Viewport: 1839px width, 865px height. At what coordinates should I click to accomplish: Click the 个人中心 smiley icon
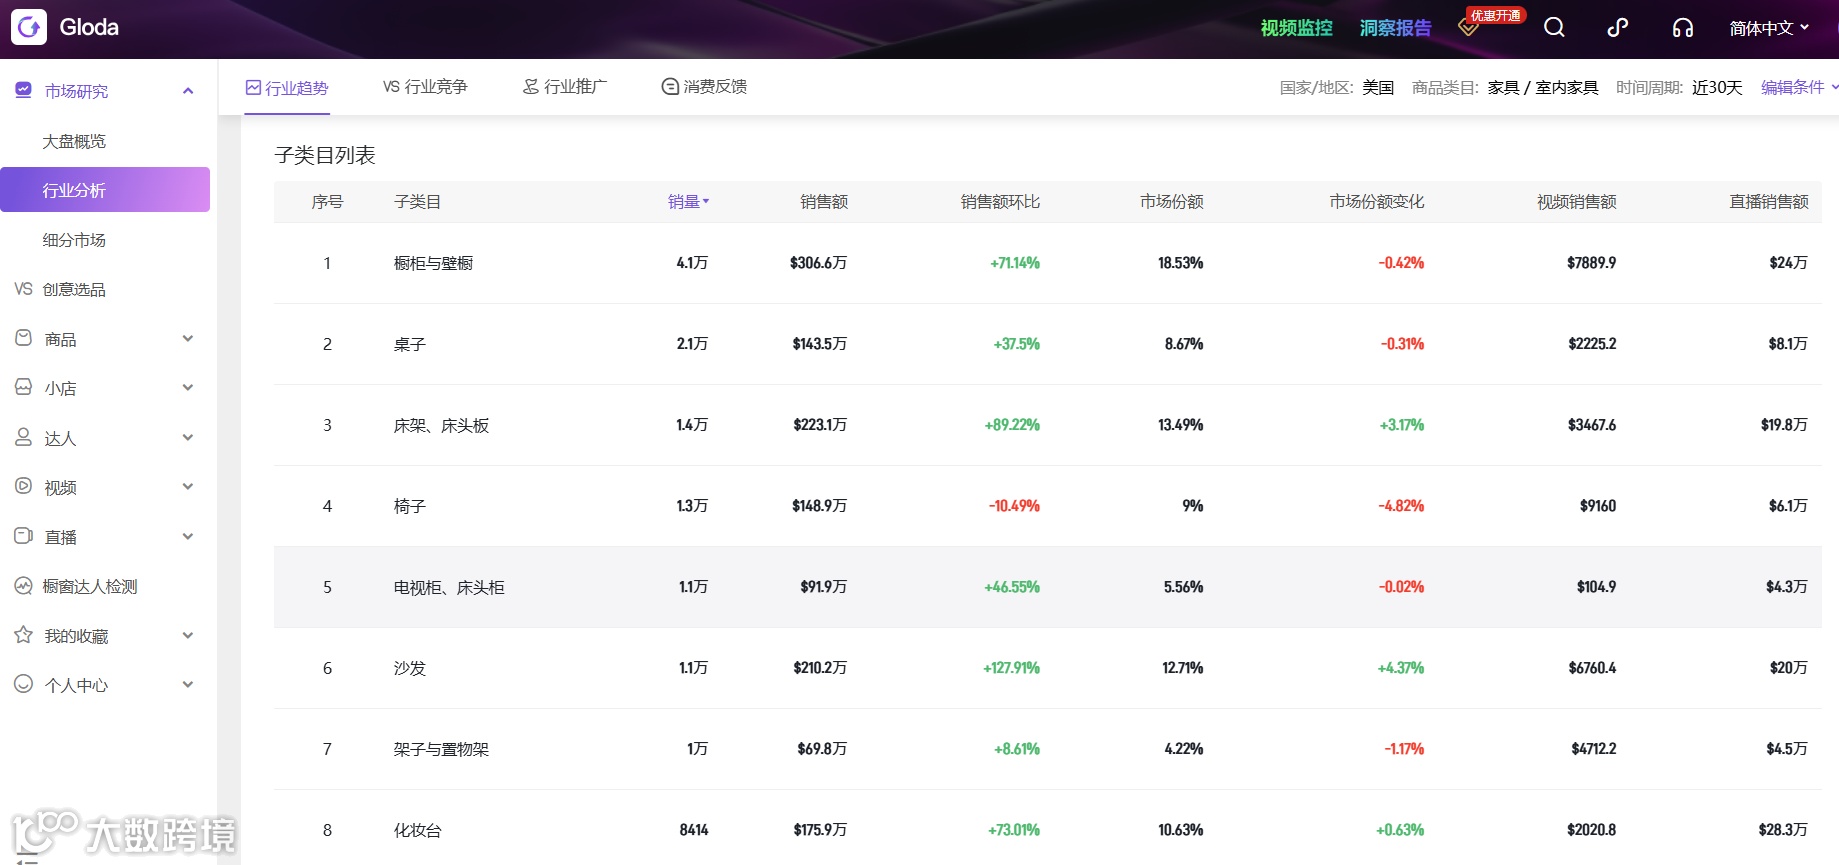click(x=24, y=684)
